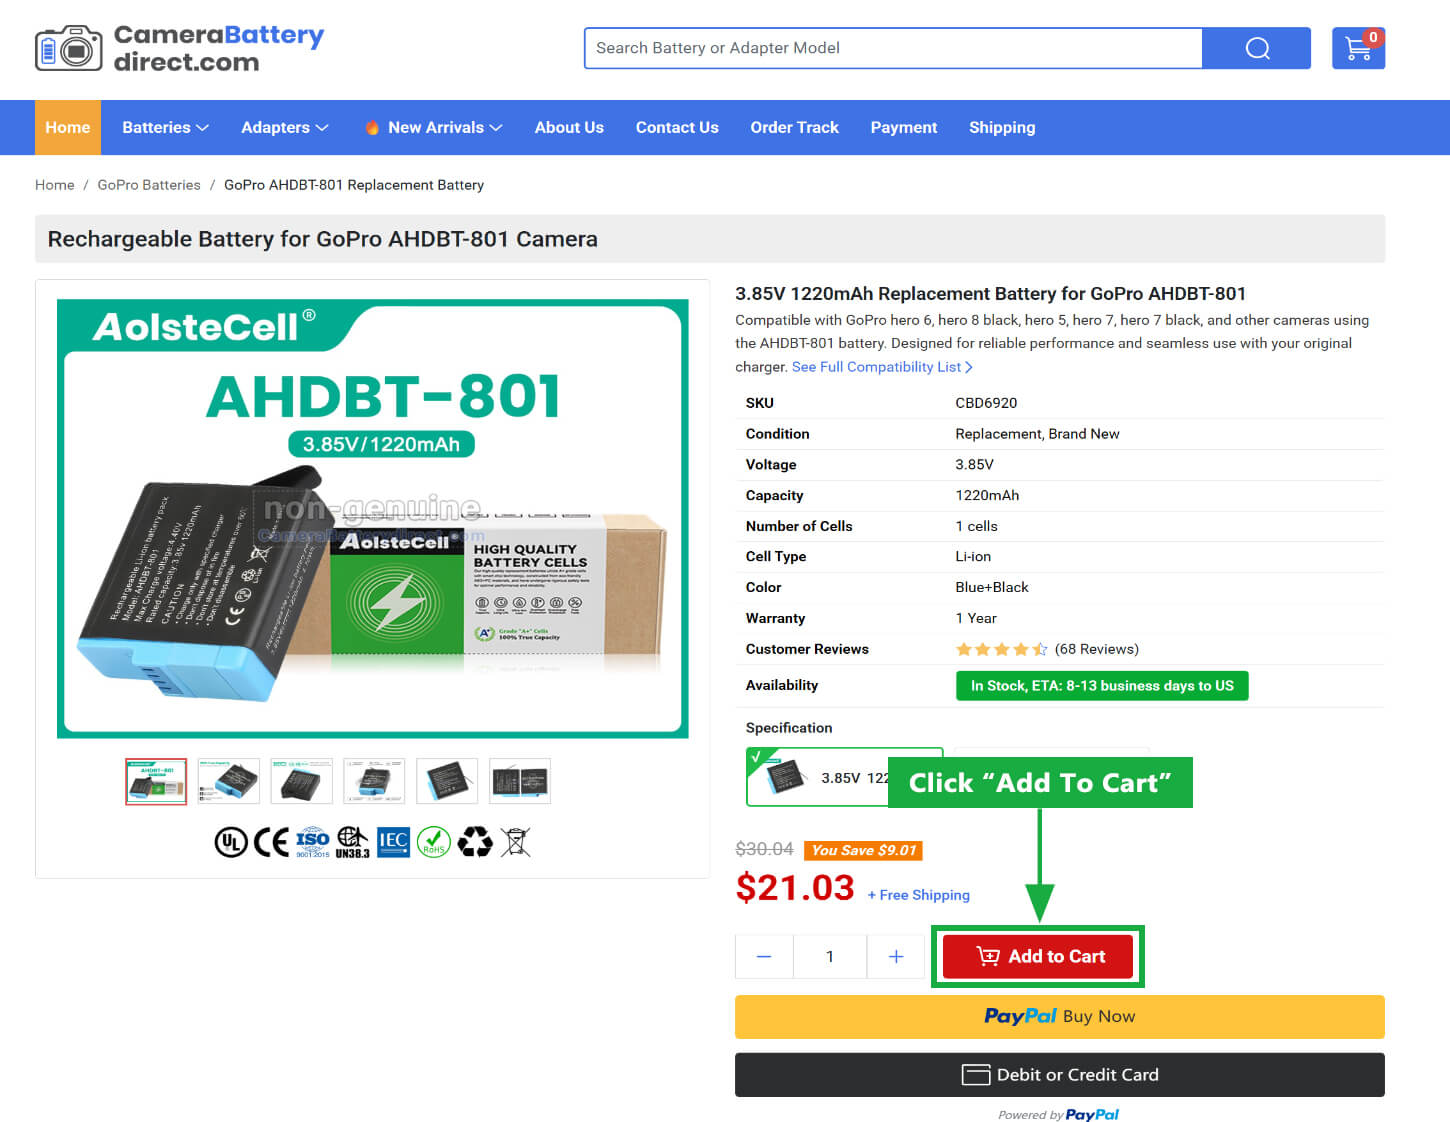Click the flame icon beside New Arrivals

tap(372, 127)
